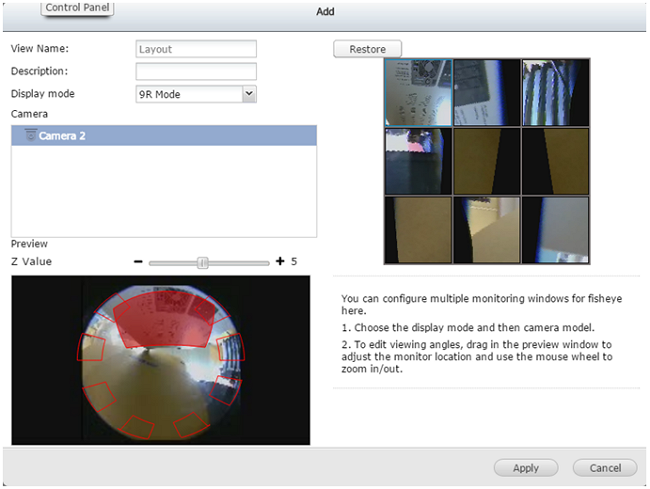650x489 pixels.
Task: Select the bottom-middle monitoring window thumbnail
Action: (x=487, y=230)
